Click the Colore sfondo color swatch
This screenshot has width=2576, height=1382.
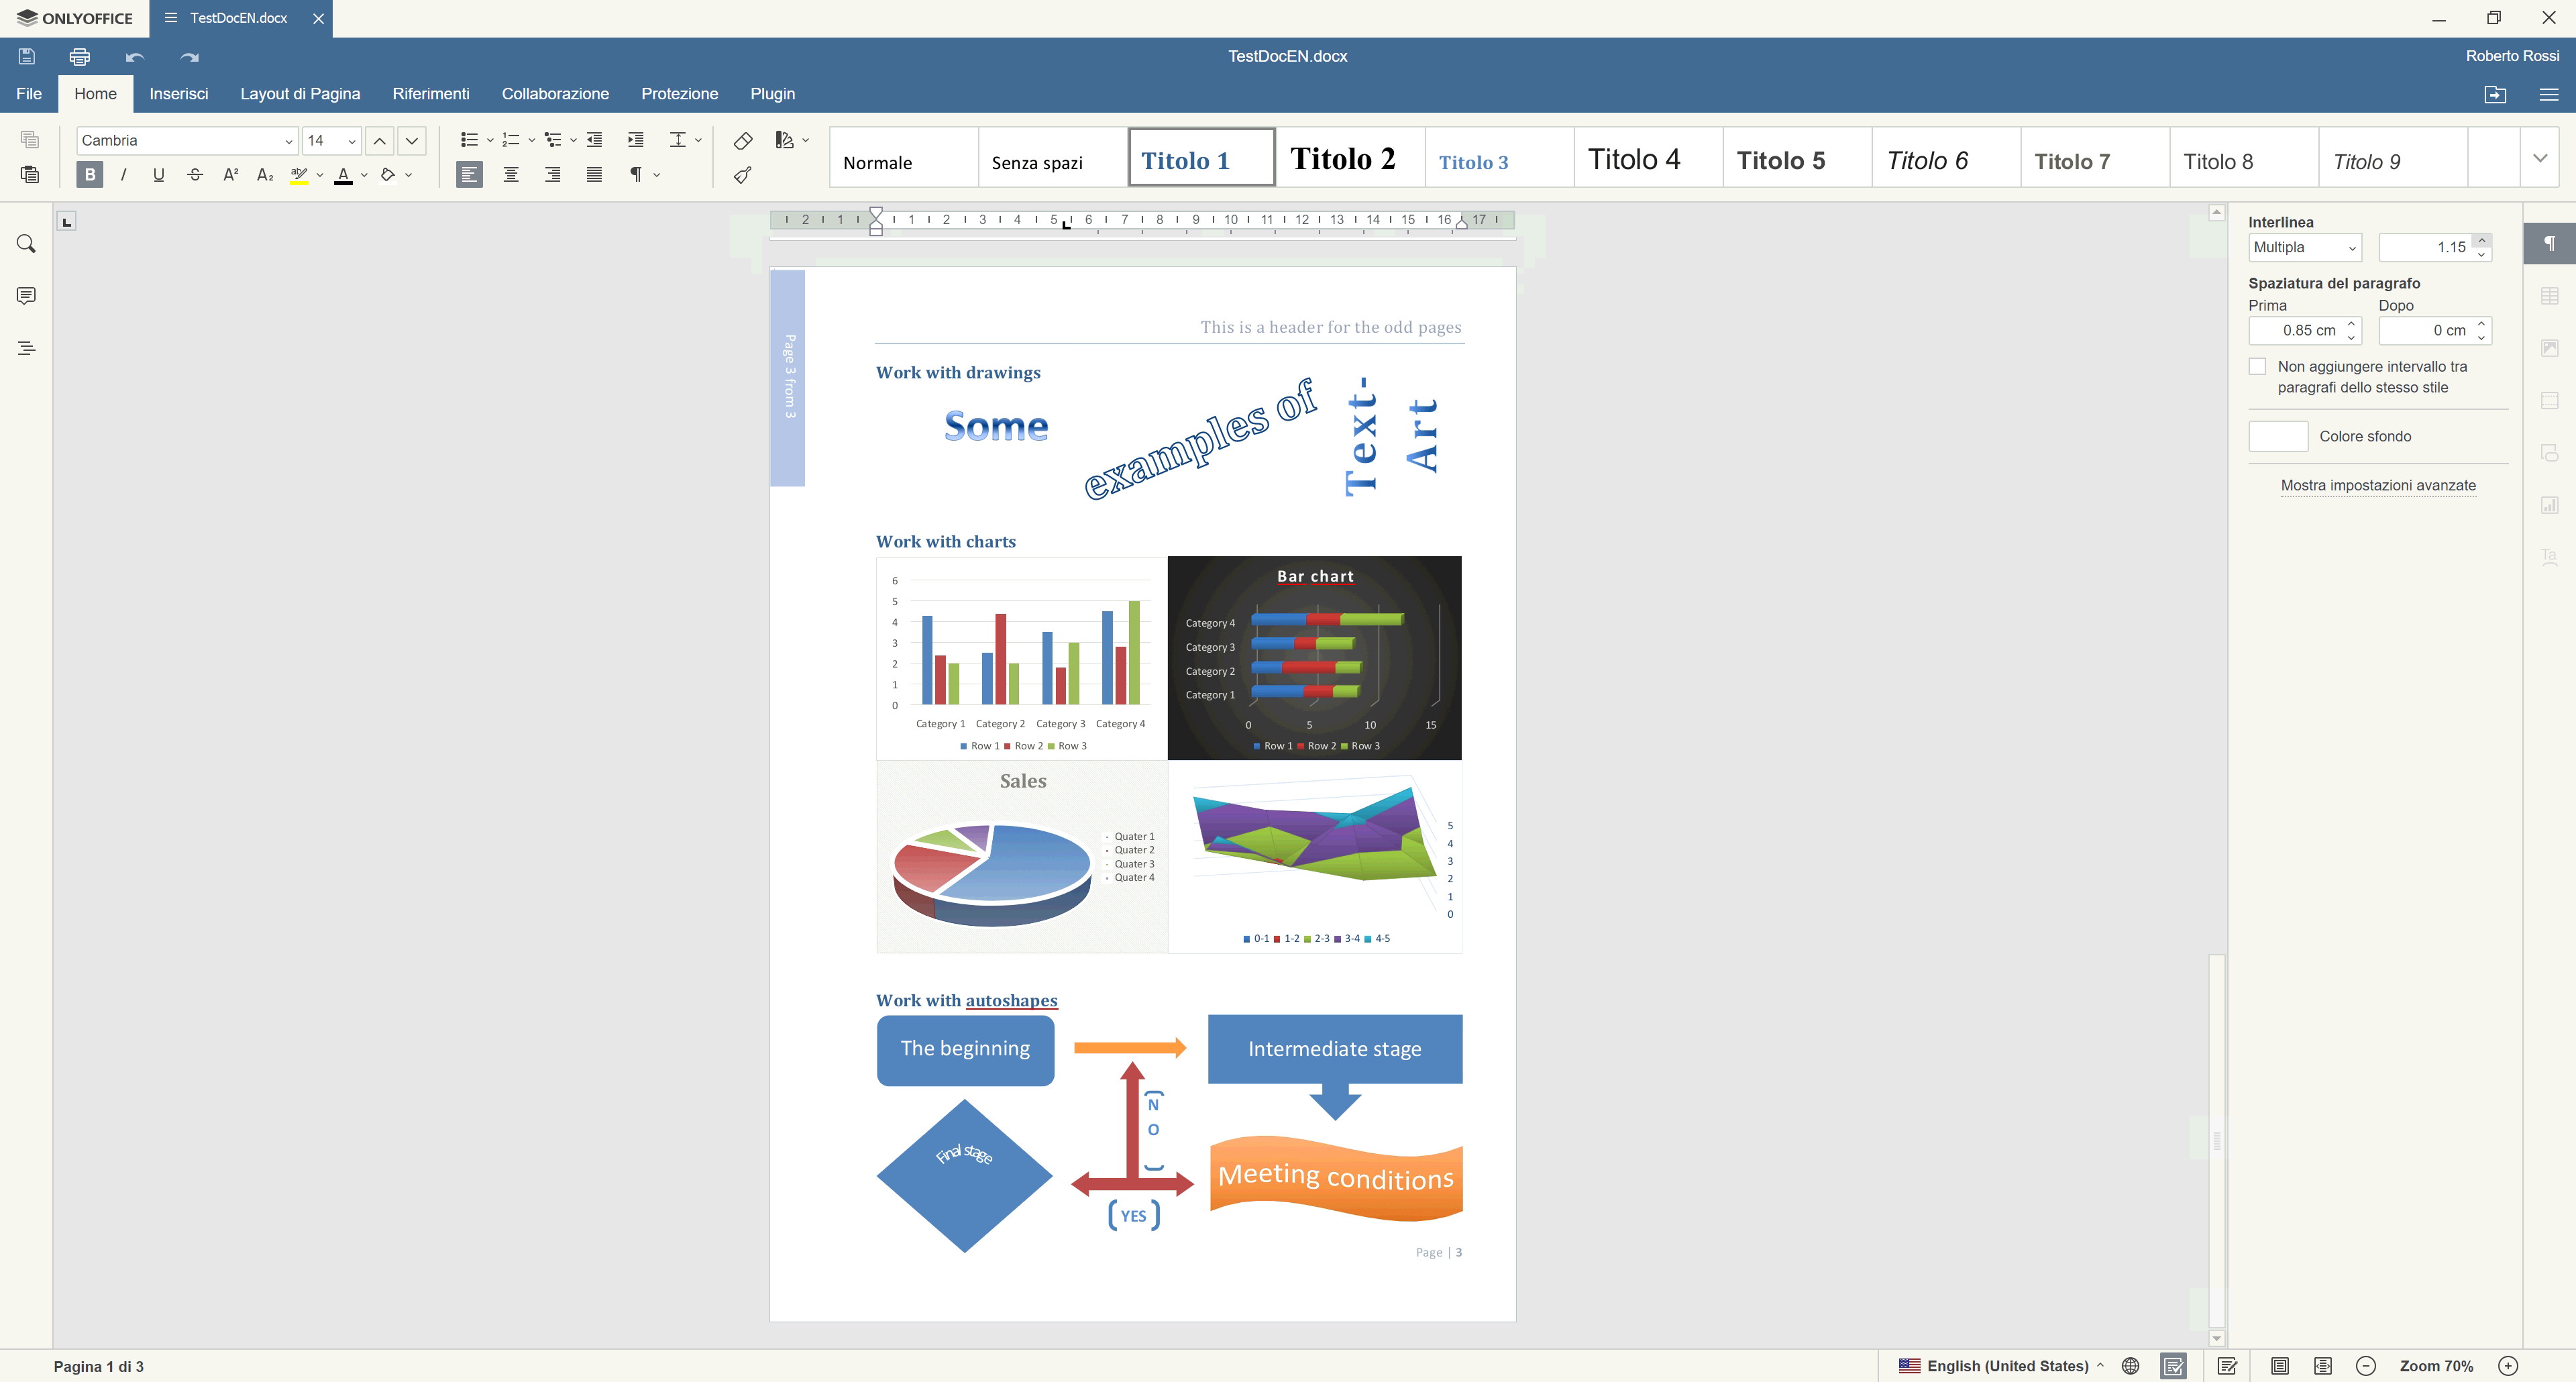click(2277, 437)
